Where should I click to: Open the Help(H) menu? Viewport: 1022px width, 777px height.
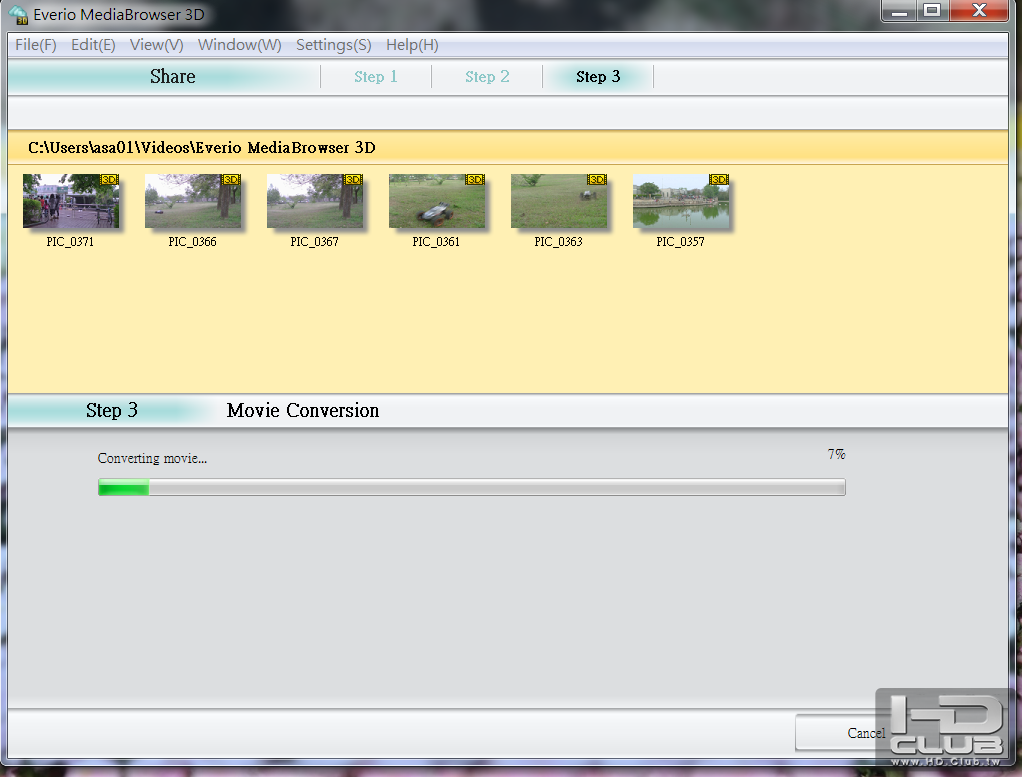(x=412, y=45)
